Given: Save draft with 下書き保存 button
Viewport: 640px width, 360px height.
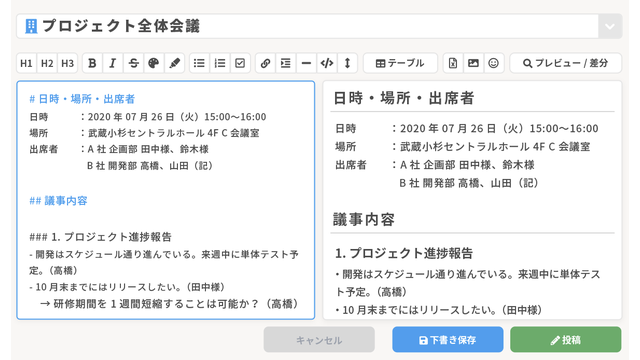Looking at the screenshot, I should (x=448, y=340).
